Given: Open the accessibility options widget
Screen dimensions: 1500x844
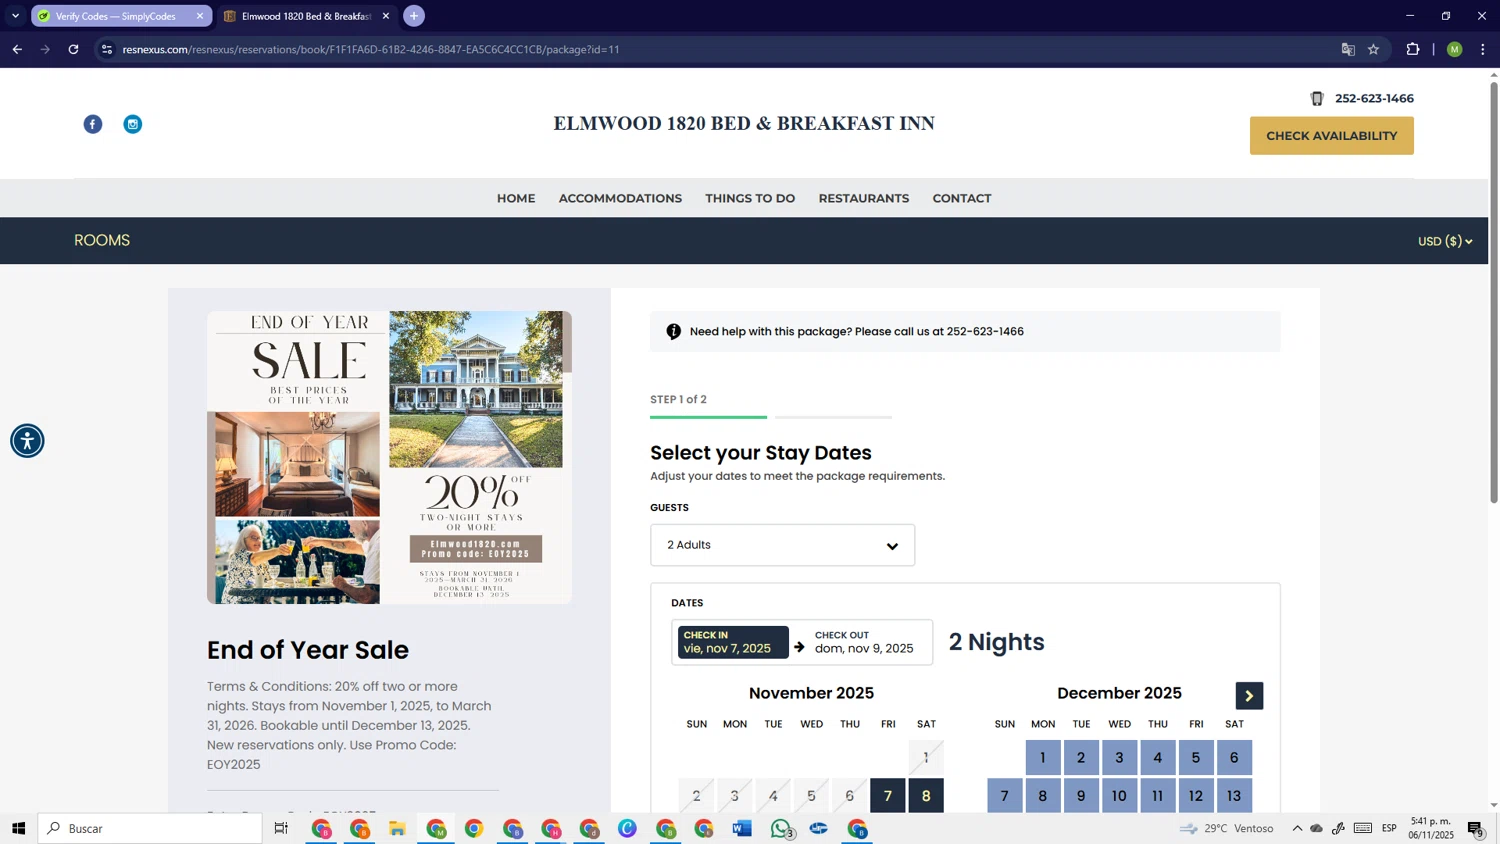Looking at the screenshot, I should (x=27, y=441).
